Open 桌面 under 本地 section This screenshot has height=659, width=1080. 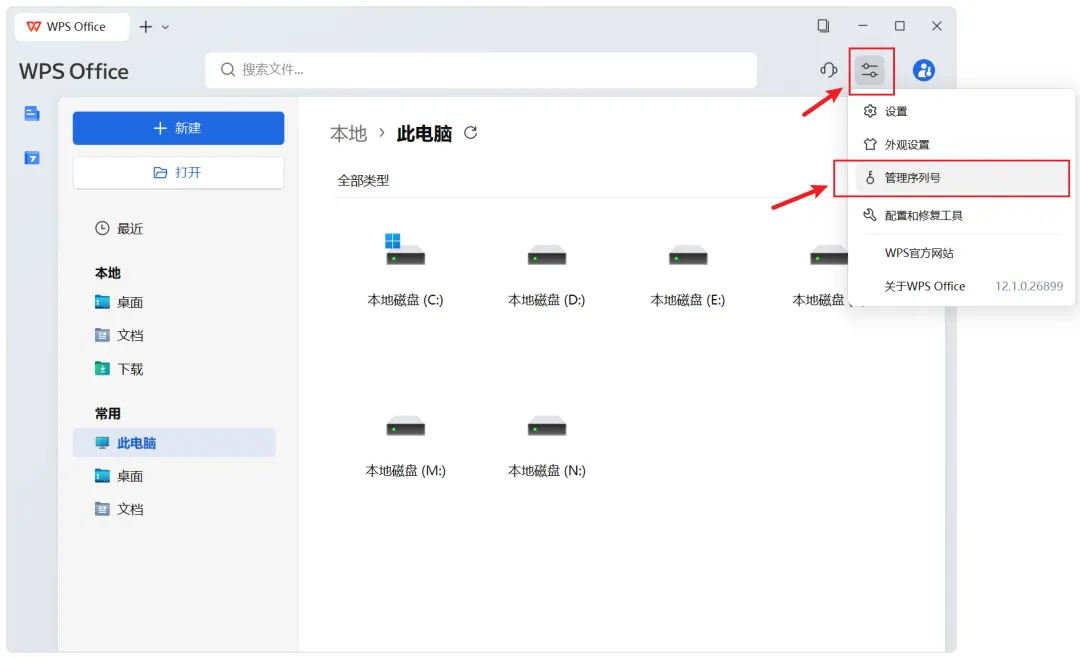point(174,302)
